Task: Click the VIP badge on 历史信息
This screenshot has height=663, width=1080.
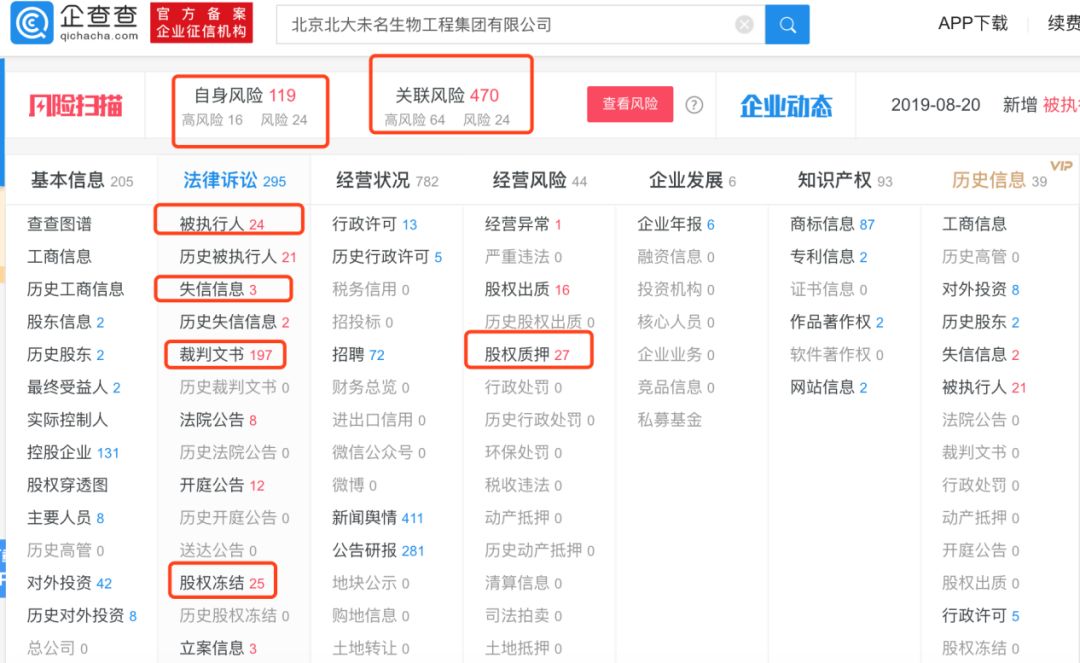Action: point(1061,166)
